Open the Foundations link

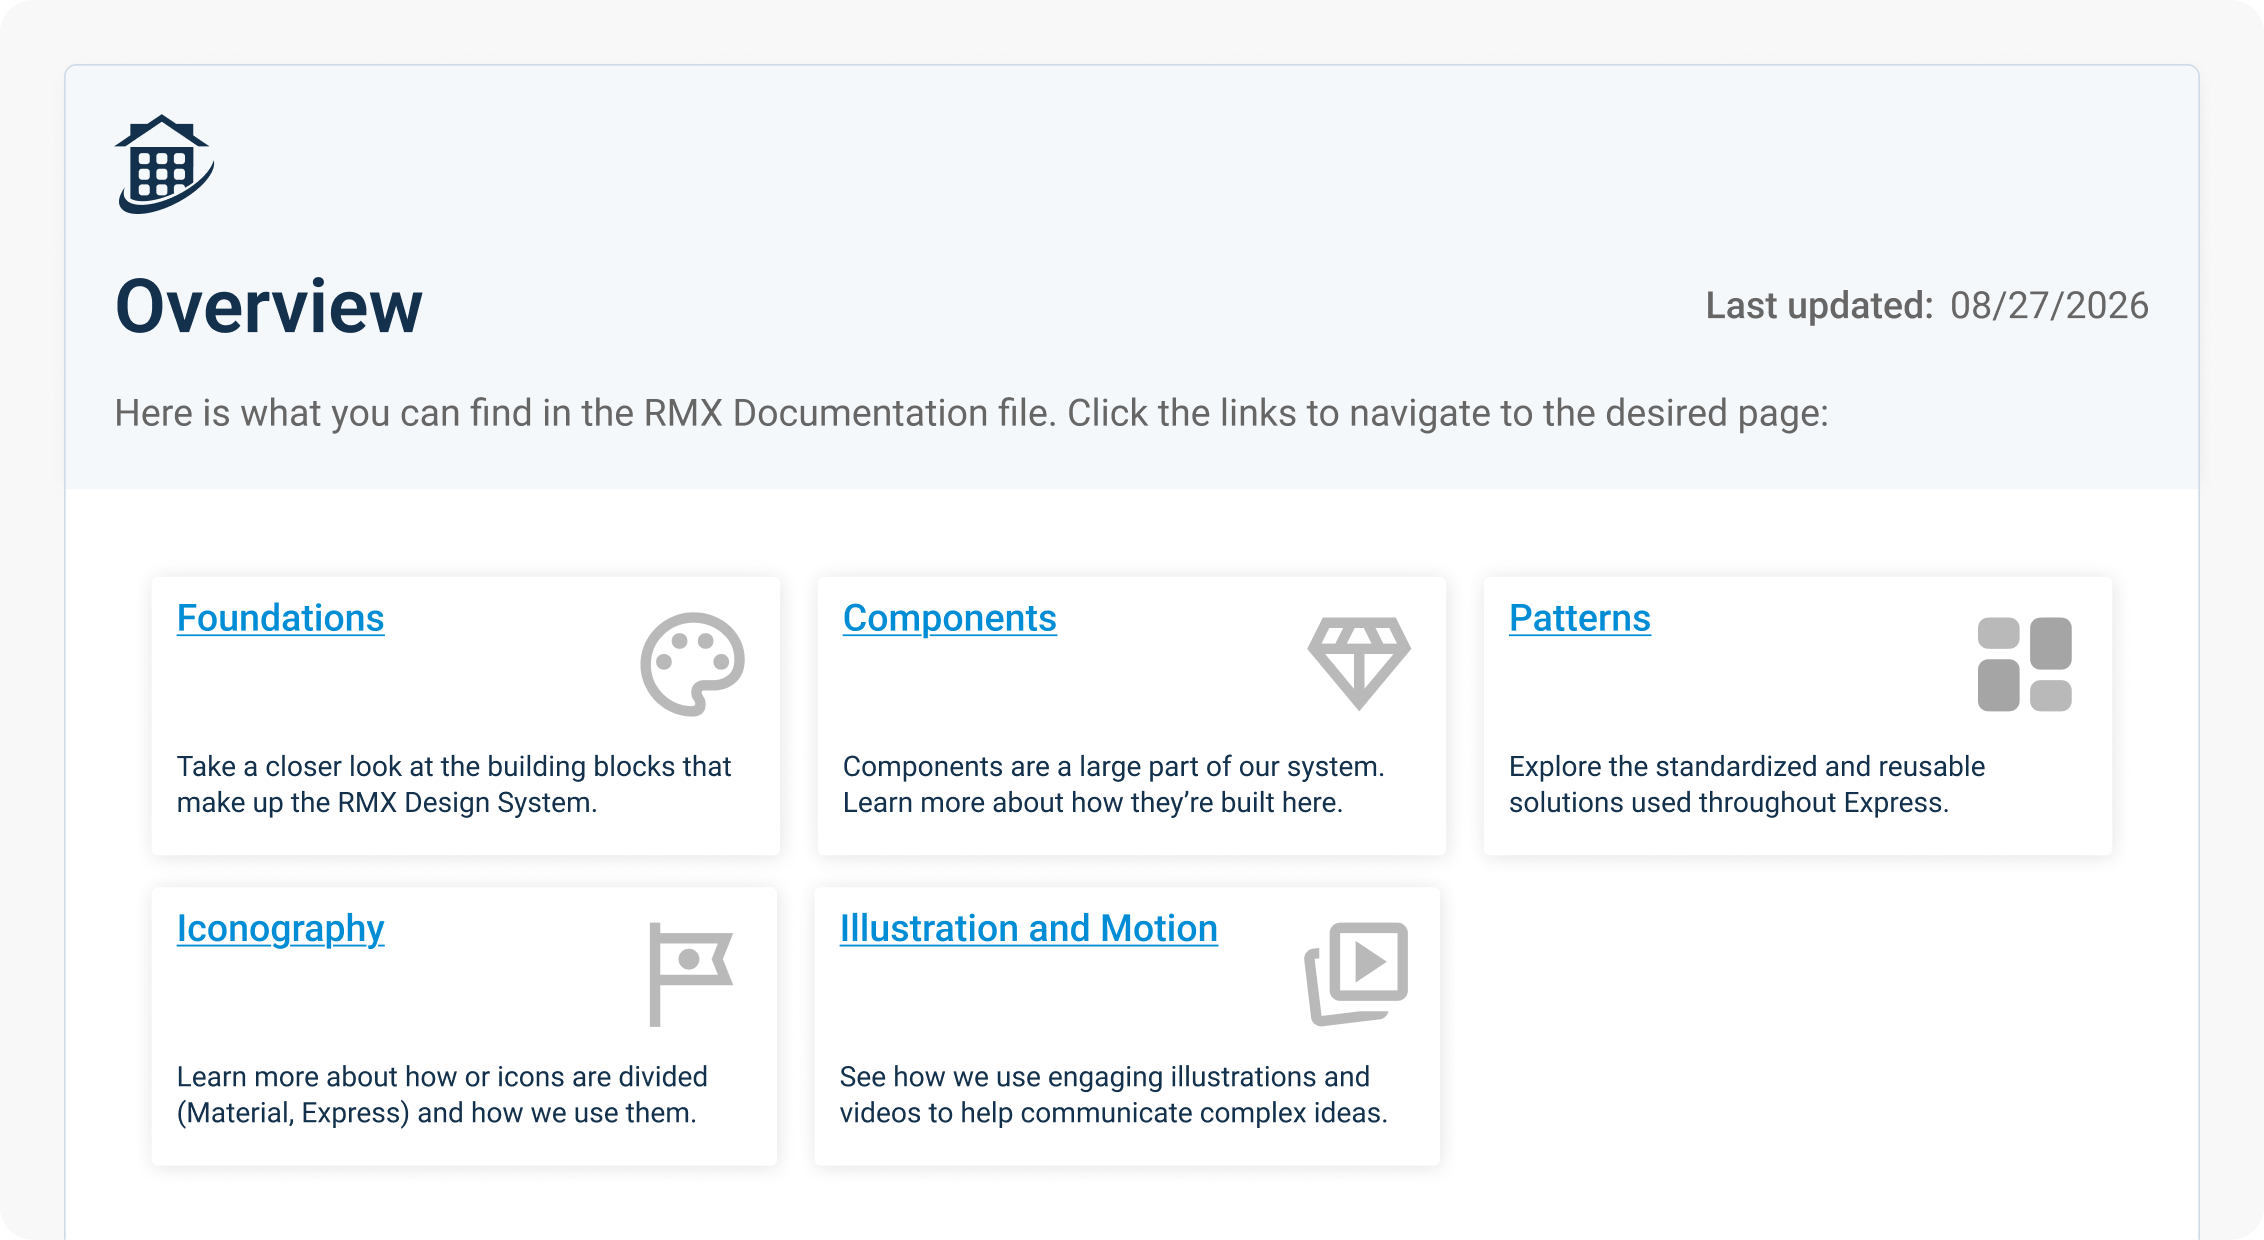pyautogui.click(x=280, y=618)
